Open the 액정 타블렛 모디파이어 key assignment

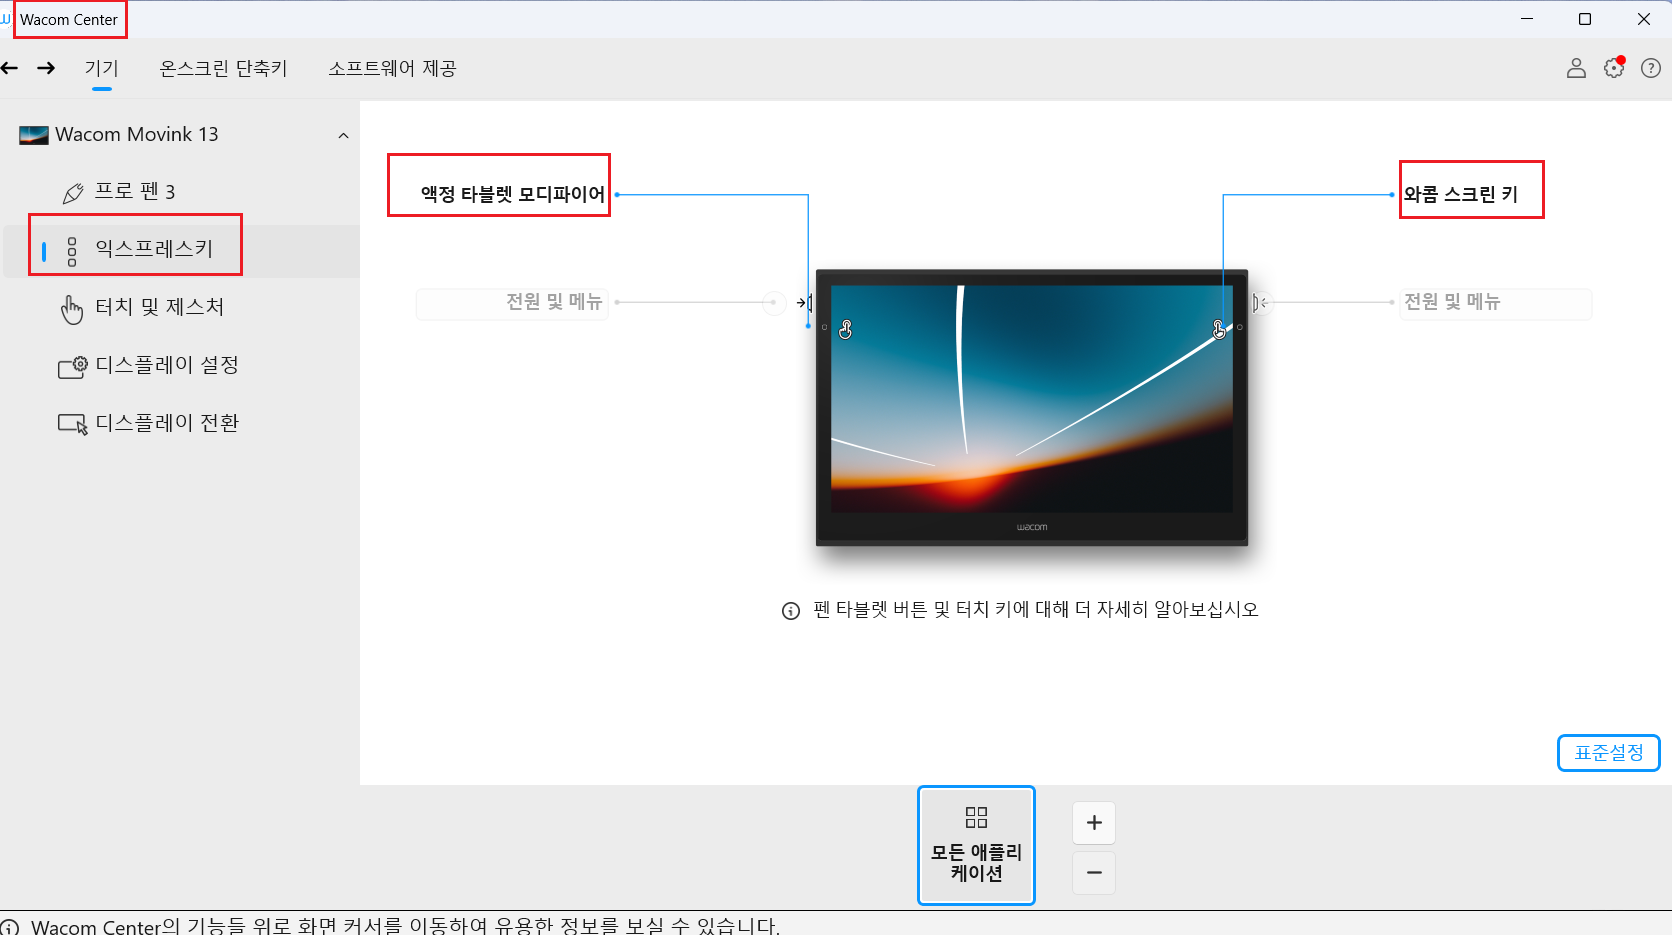tap(512, 194)
